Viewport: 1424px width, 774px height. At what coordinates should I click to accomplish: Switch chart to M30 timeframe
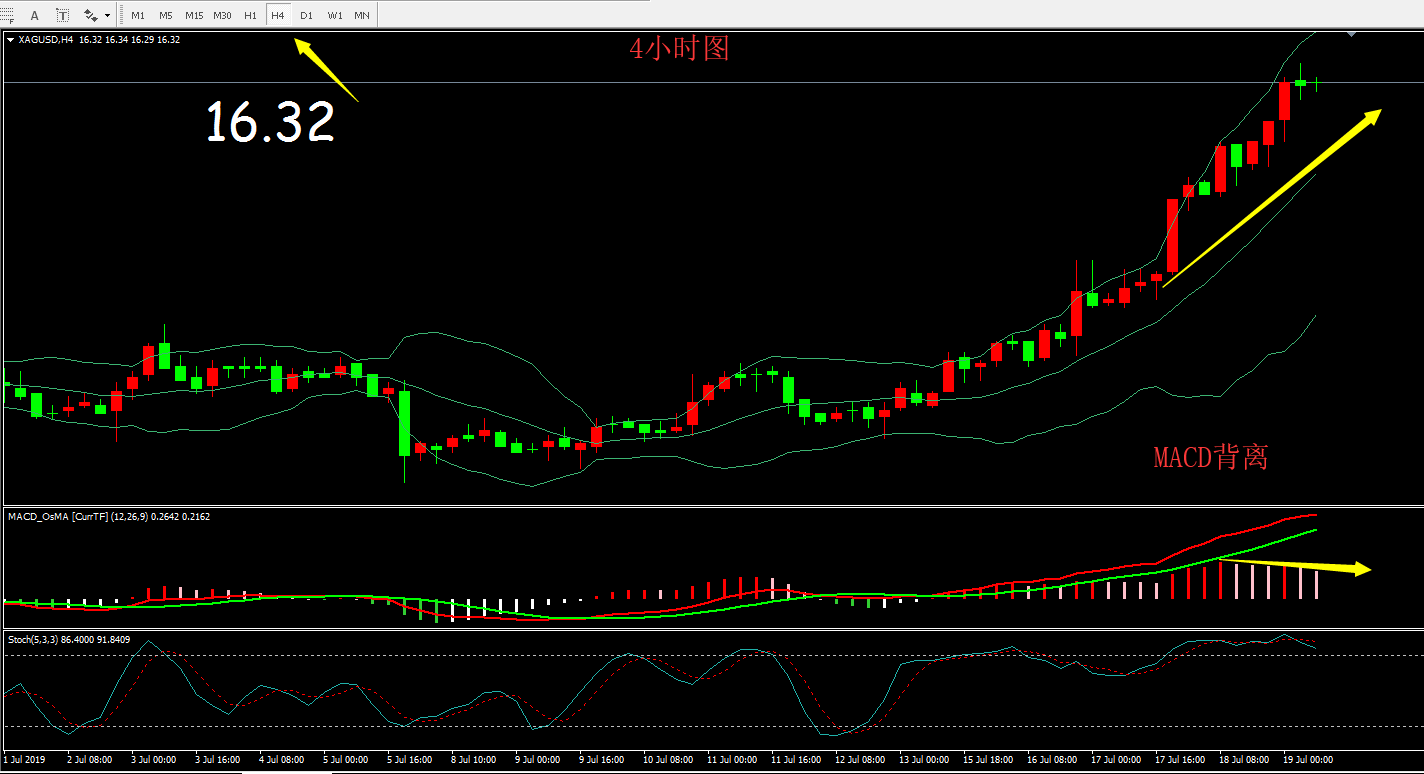pos(223,15)
